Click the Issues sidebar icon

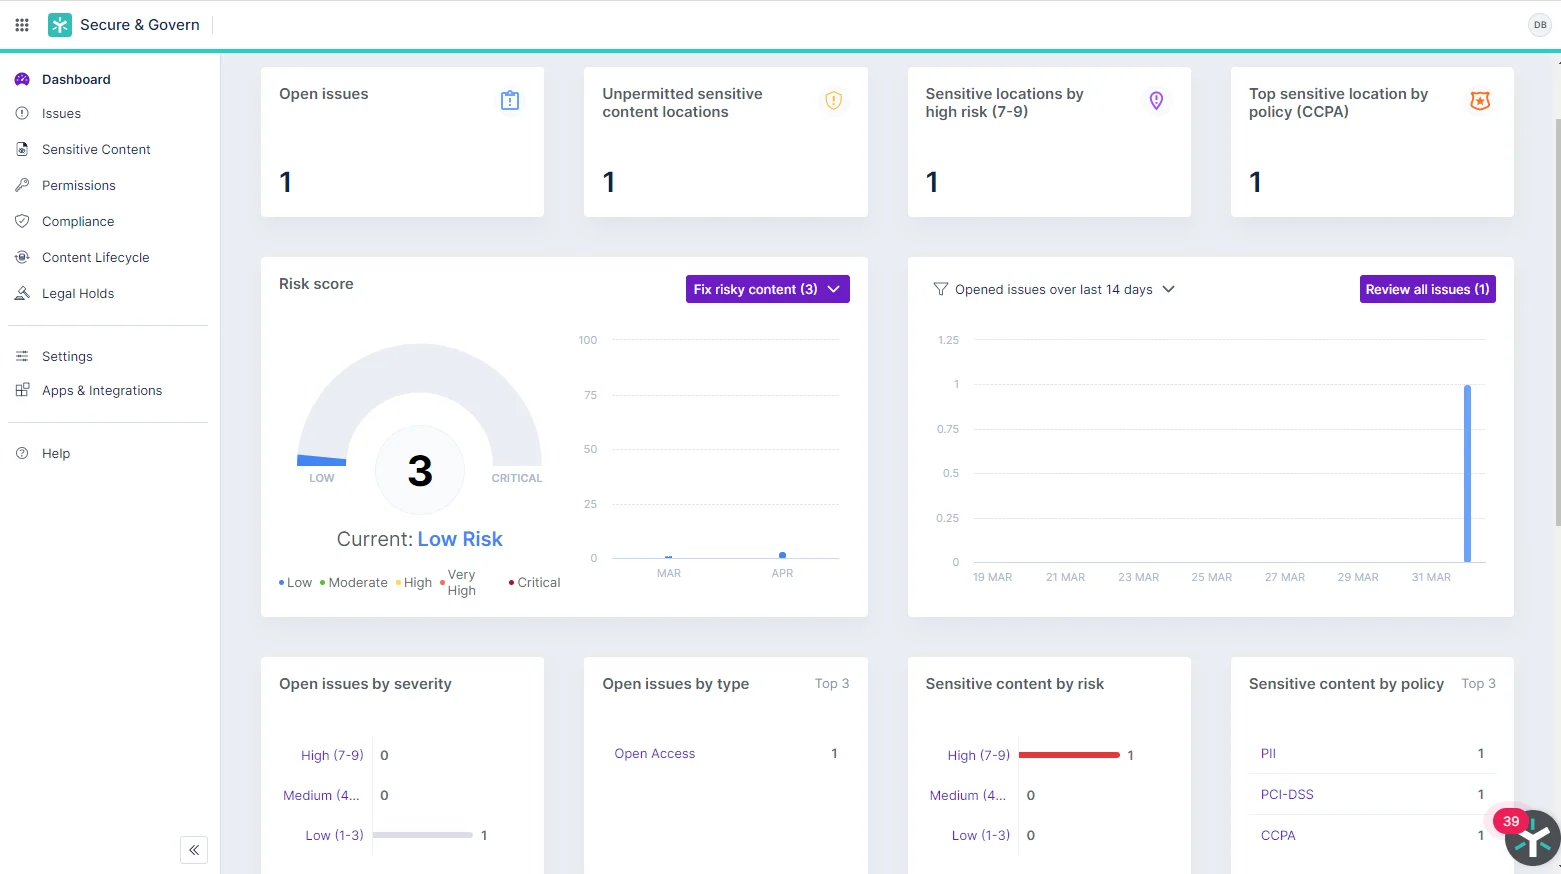pos(22,113)
